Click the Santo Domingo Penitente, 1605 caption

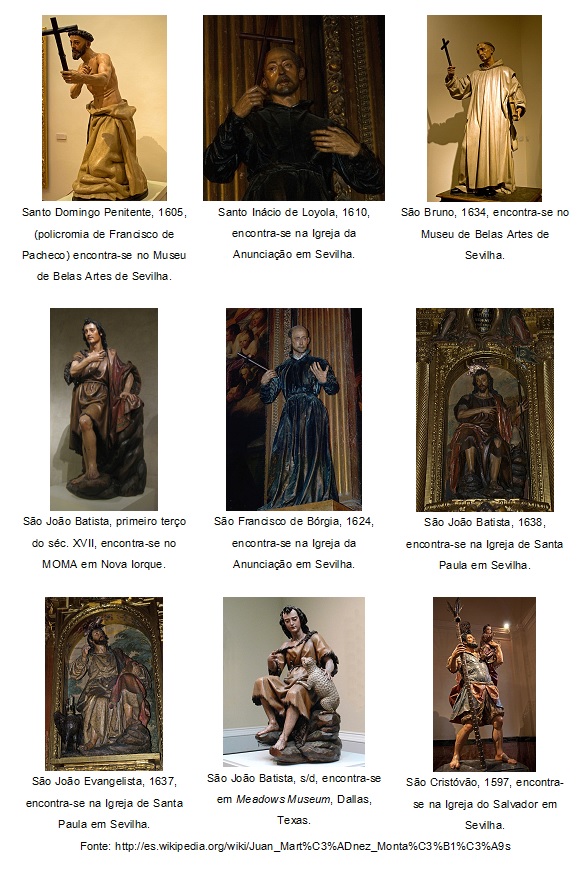click(104, 244)
